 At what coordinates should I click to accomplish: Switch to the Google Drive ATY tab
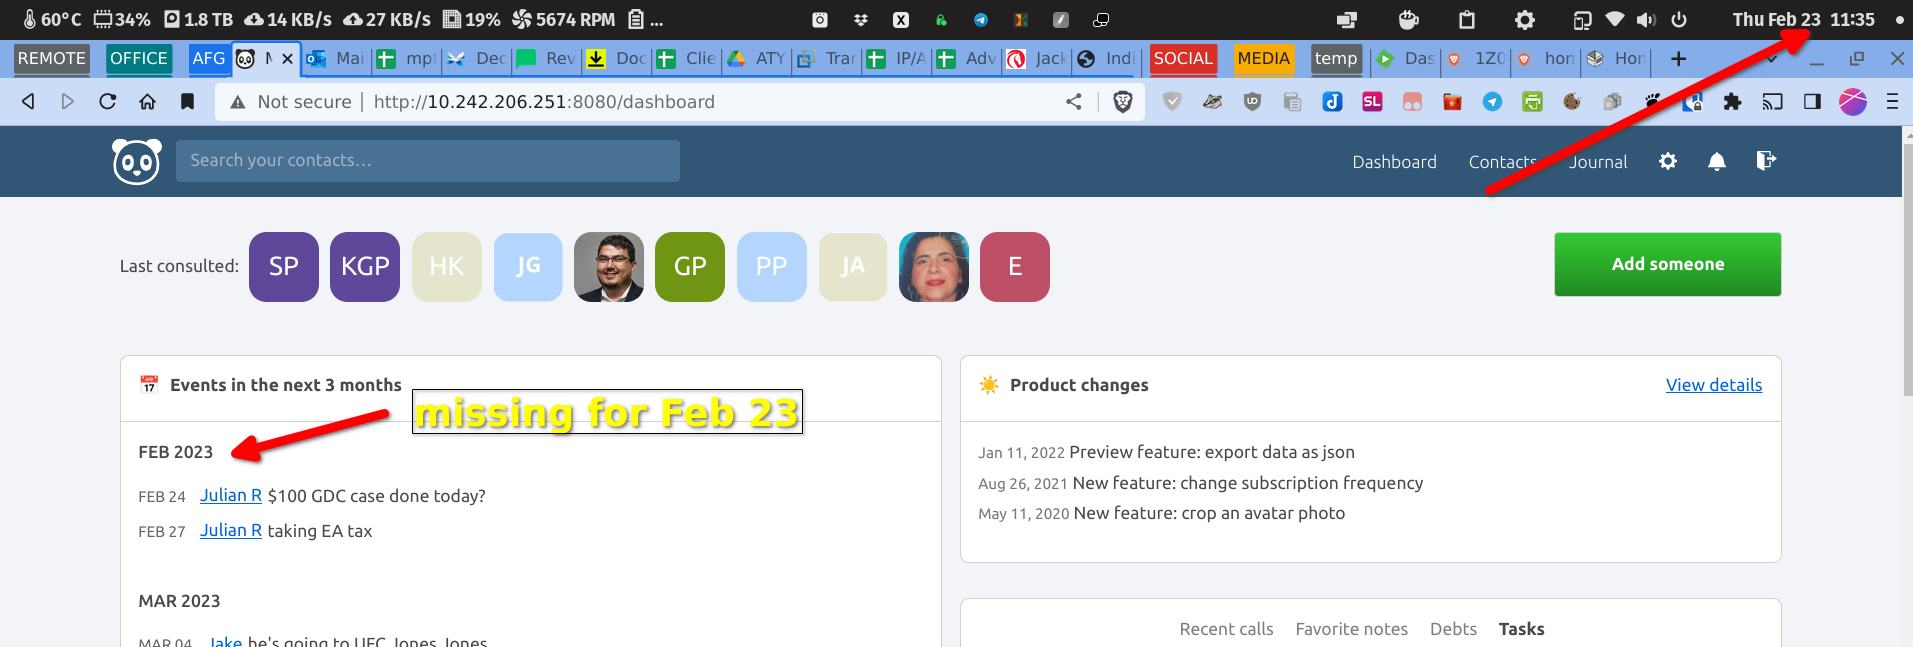(756, 59)
